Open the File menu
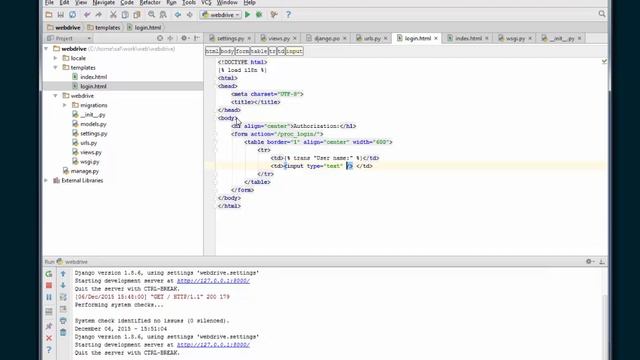 (x=49, y=2)
